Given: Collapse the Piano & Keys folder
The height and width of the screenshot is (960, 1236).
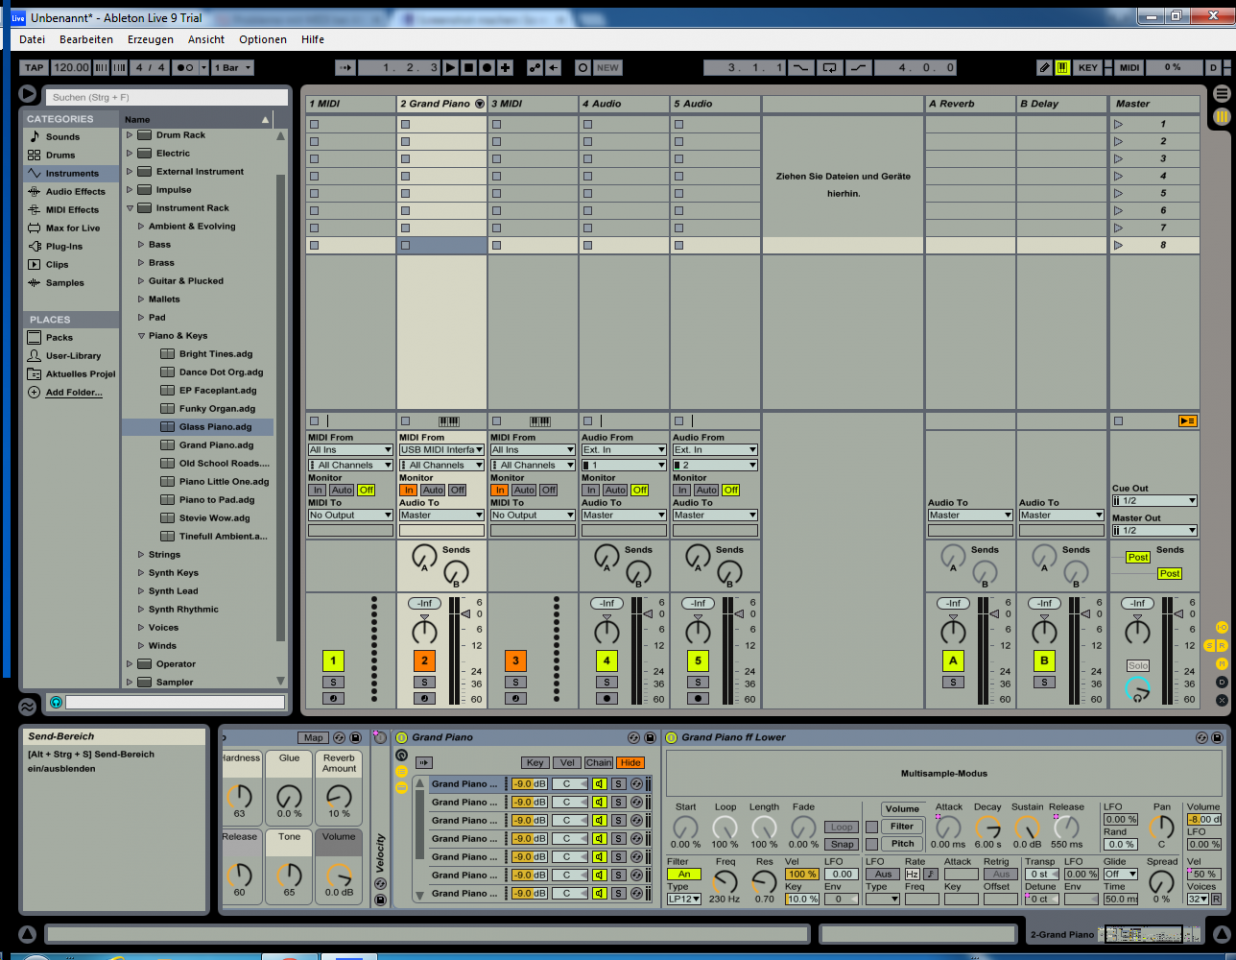Looking at the screenshot, I should [x=141, y=336].
